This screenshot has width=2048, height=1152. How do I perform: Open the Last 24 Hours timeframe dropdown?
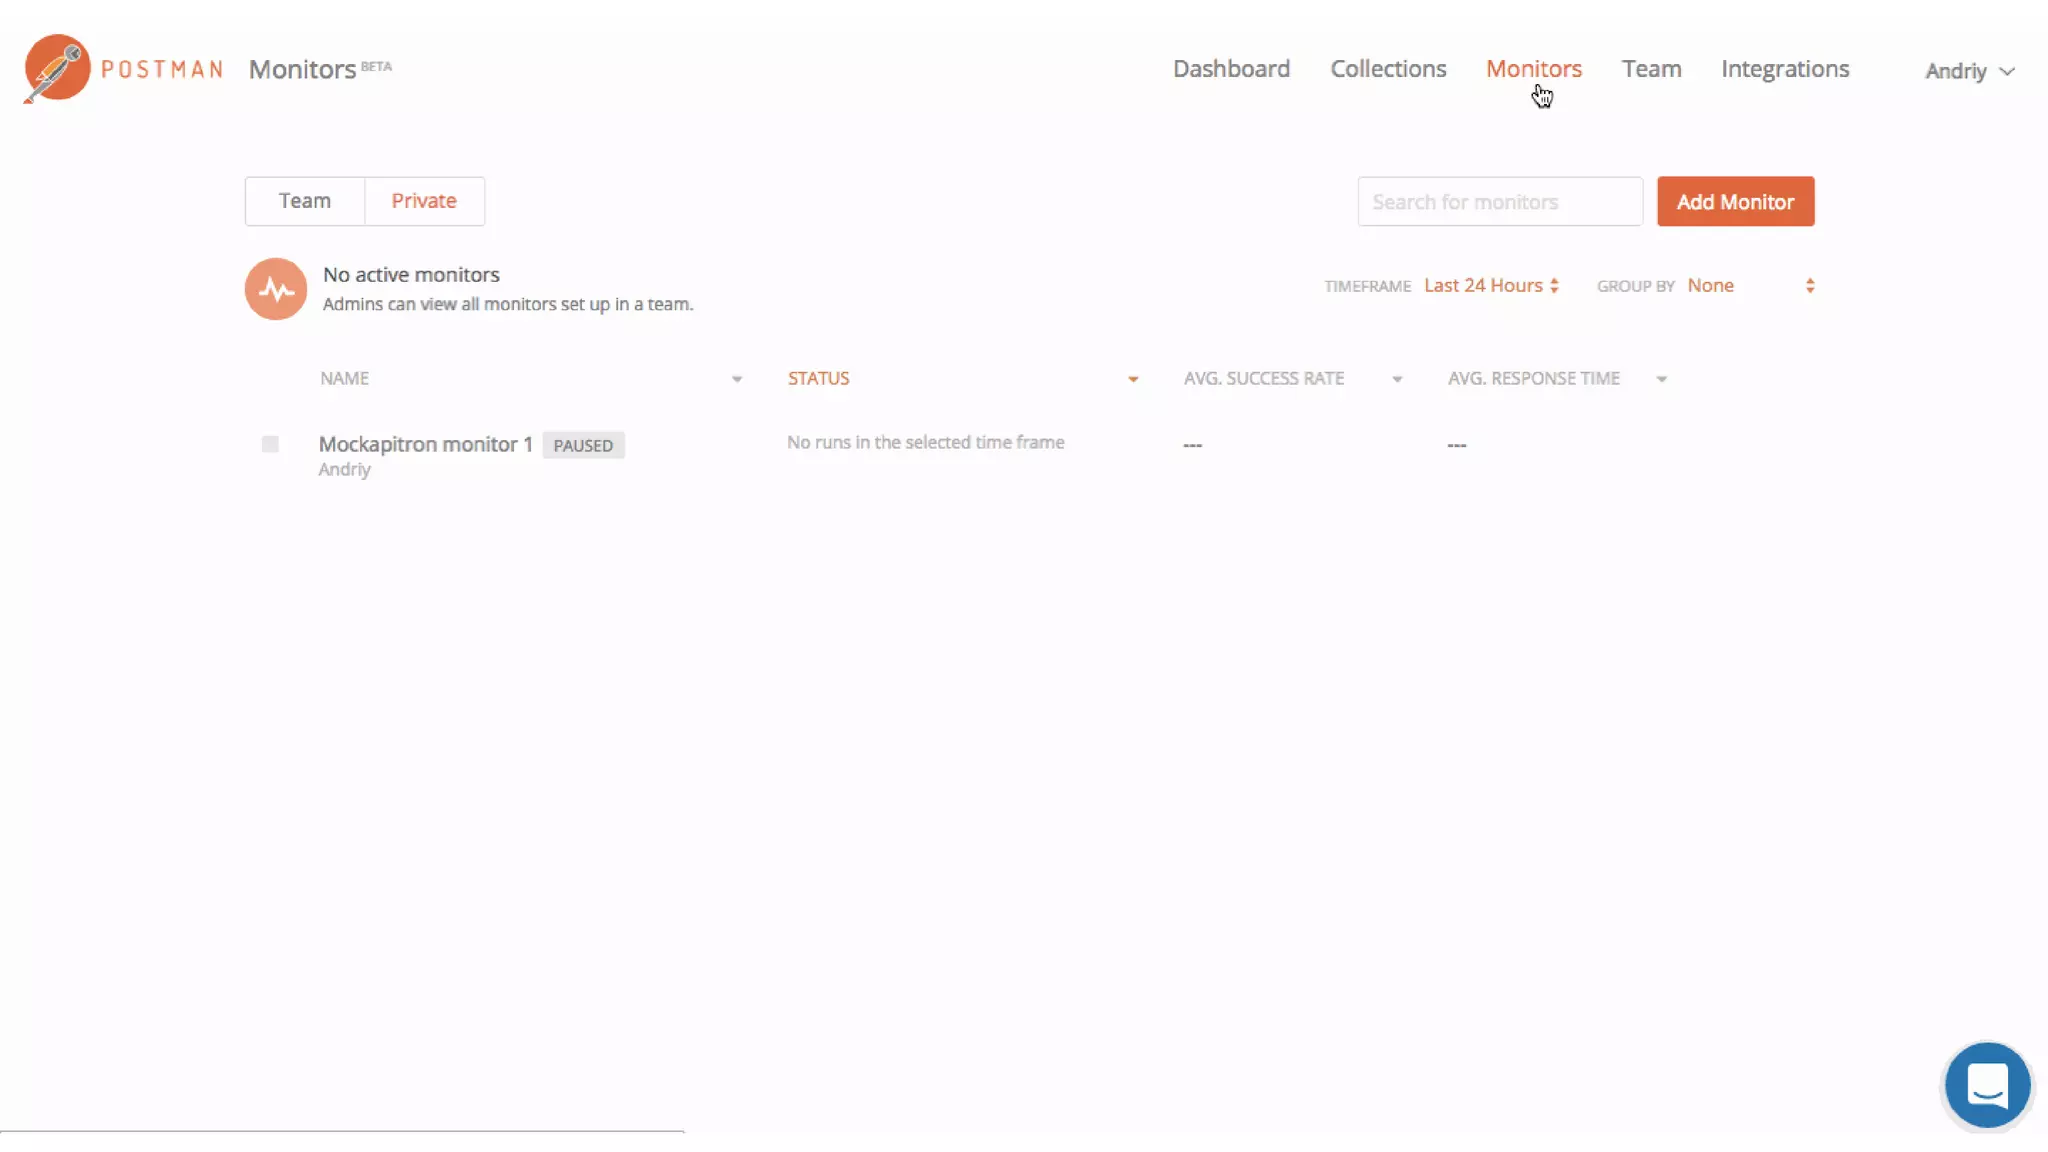(x=1491, y=286)
